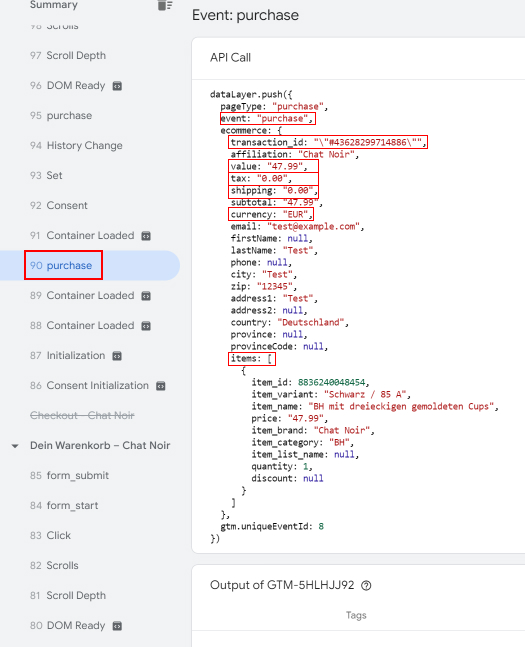Click the tag icon next to 96 DOM Ready

[117, 86]
